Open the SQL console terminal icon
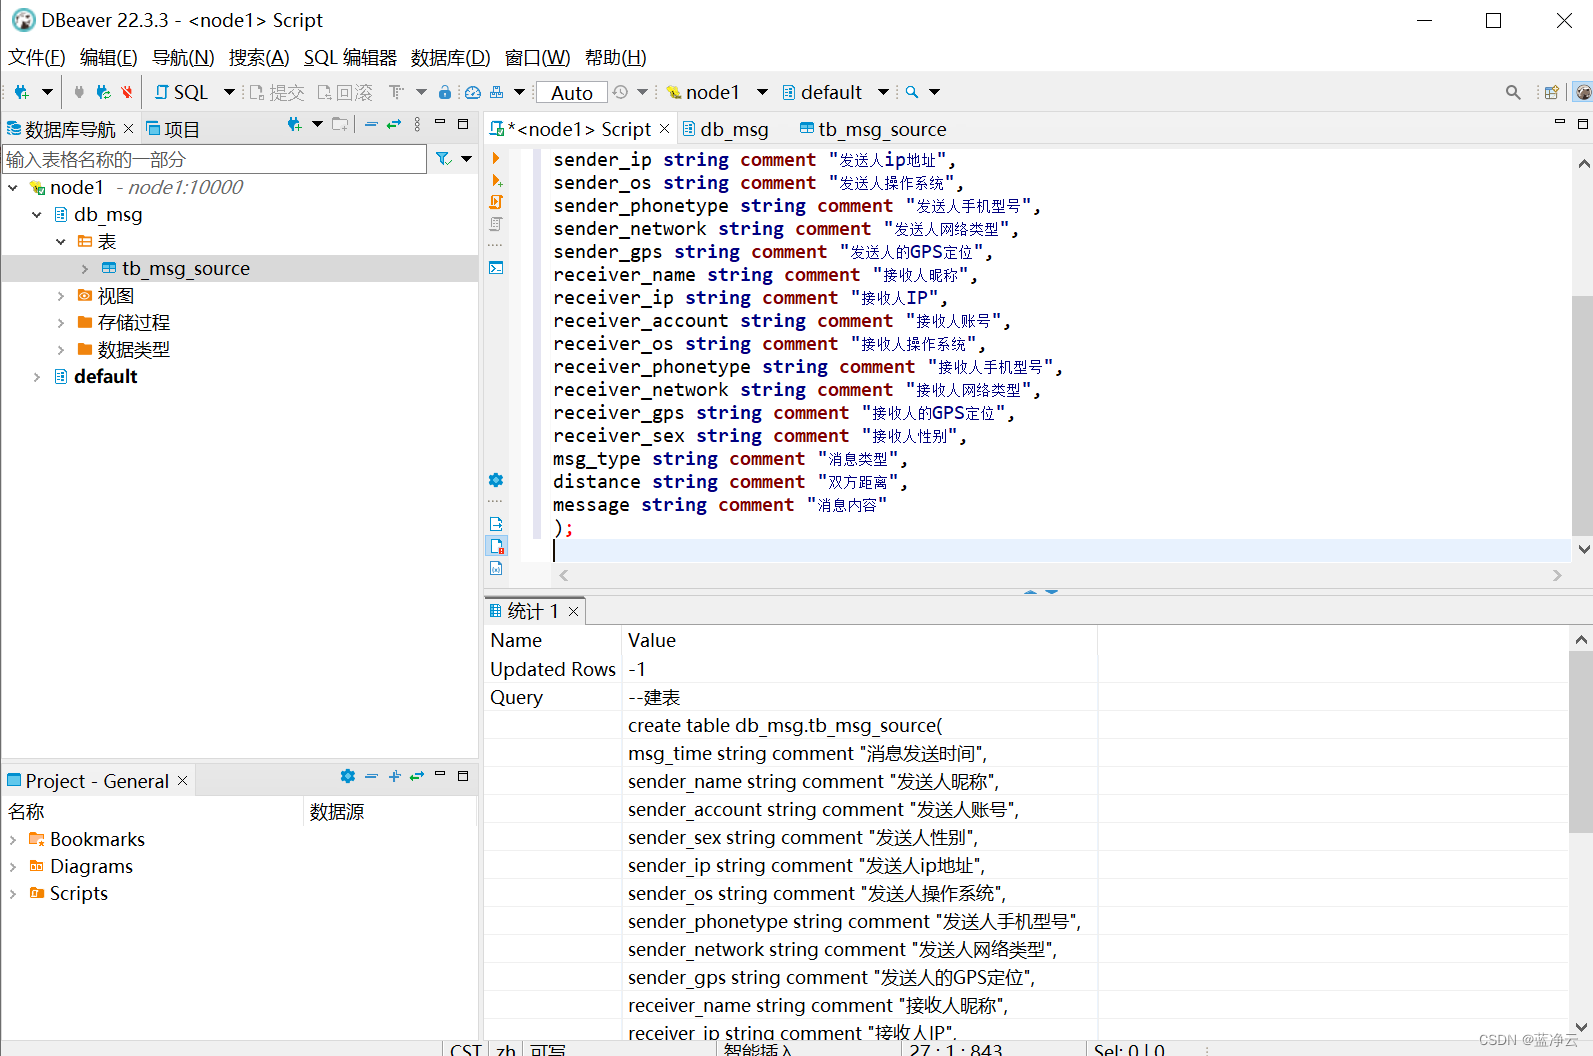Image resolution: width=1593 pixels, height=1056 pixels. point(496,268)
